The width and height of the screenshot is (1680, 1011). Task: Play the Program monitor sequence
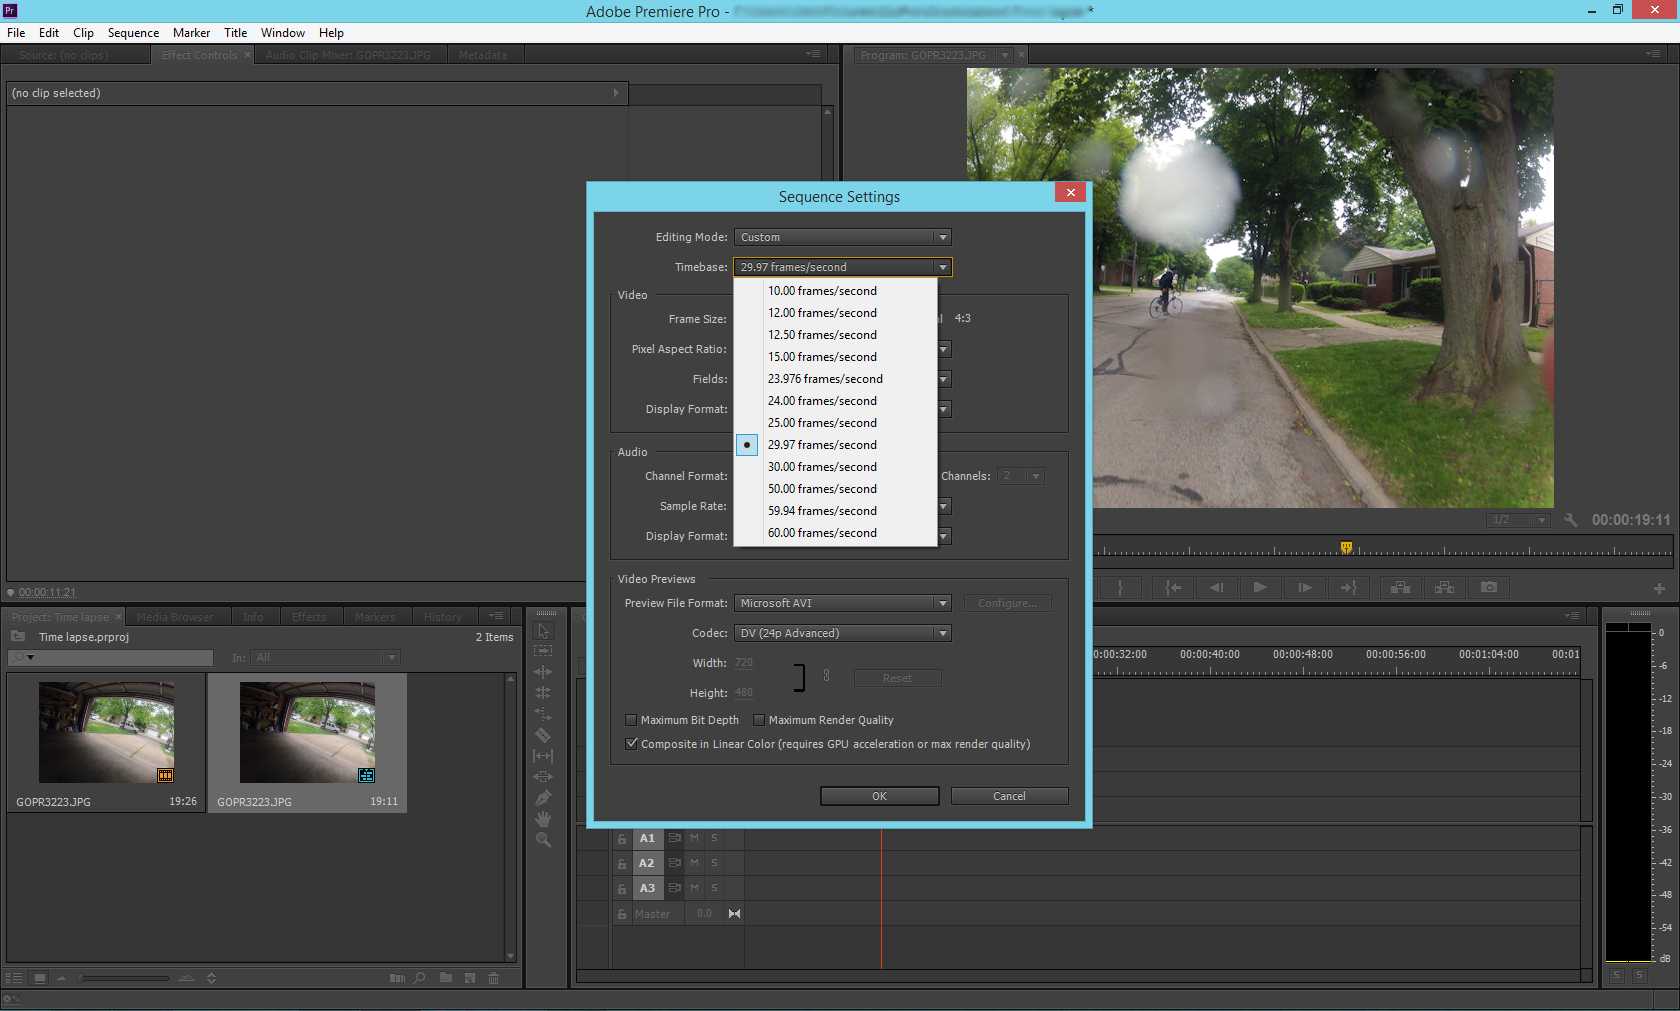point(1260,588)
